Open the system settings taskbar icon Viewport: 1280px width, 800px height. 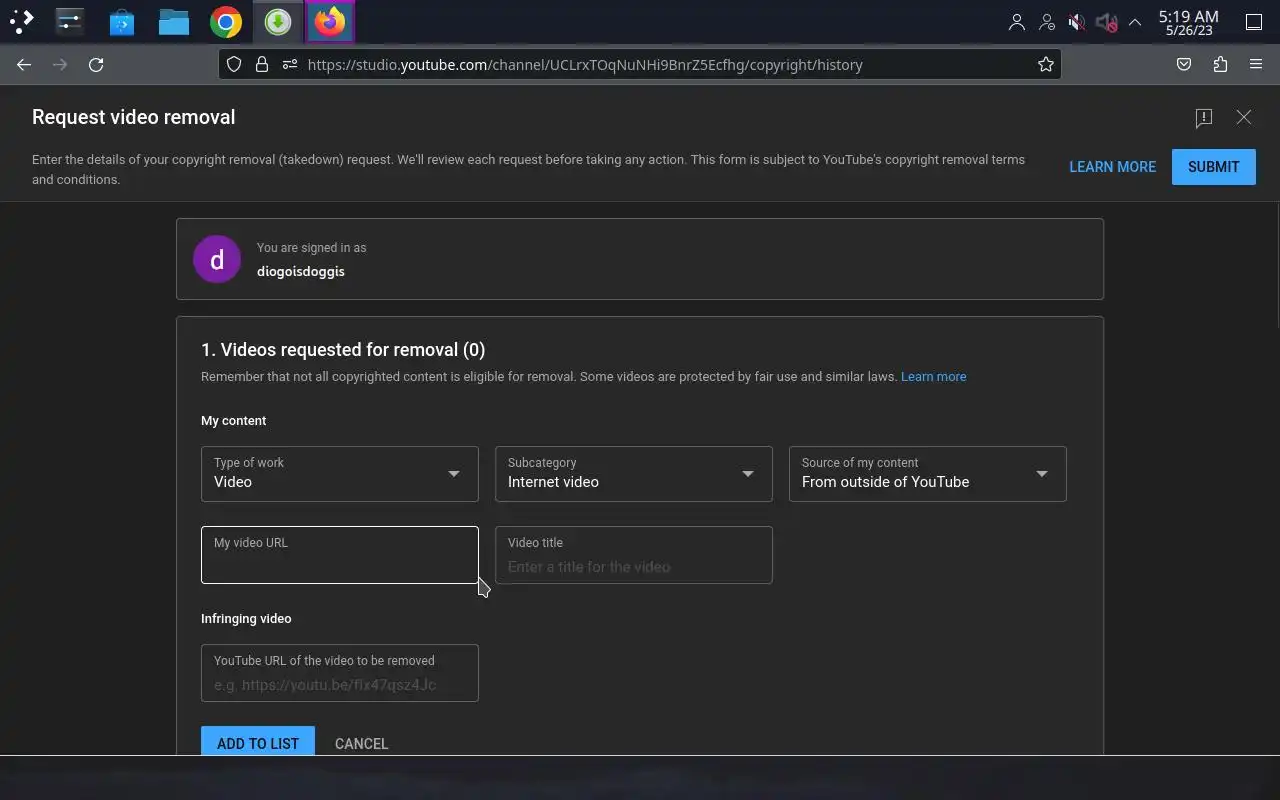pyautogui.click(x=70, y=21)
